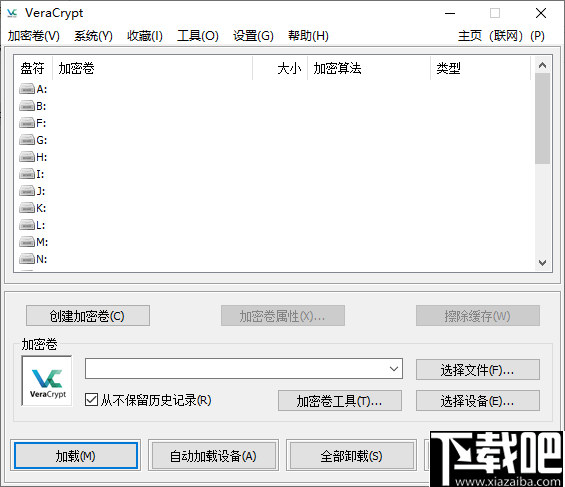Click the 大小 column header

pyautogui.click(x=280, y=68)
